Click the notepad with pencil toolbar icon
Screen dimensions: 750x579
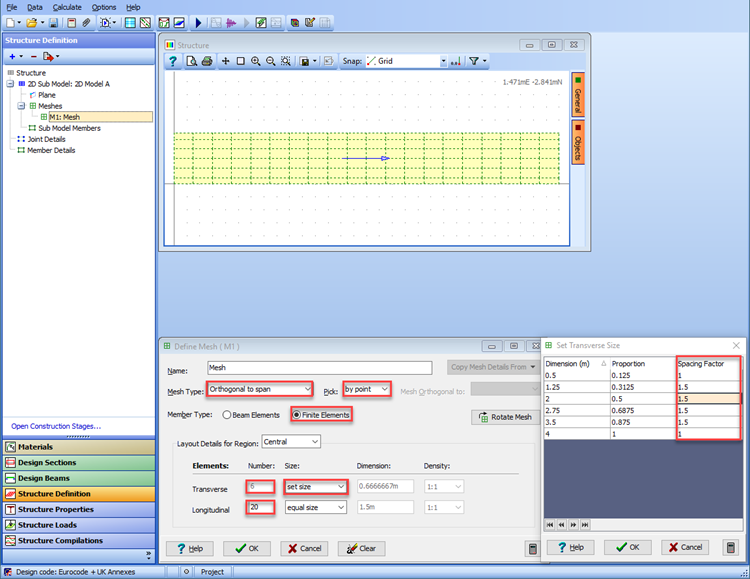(310, 22)
